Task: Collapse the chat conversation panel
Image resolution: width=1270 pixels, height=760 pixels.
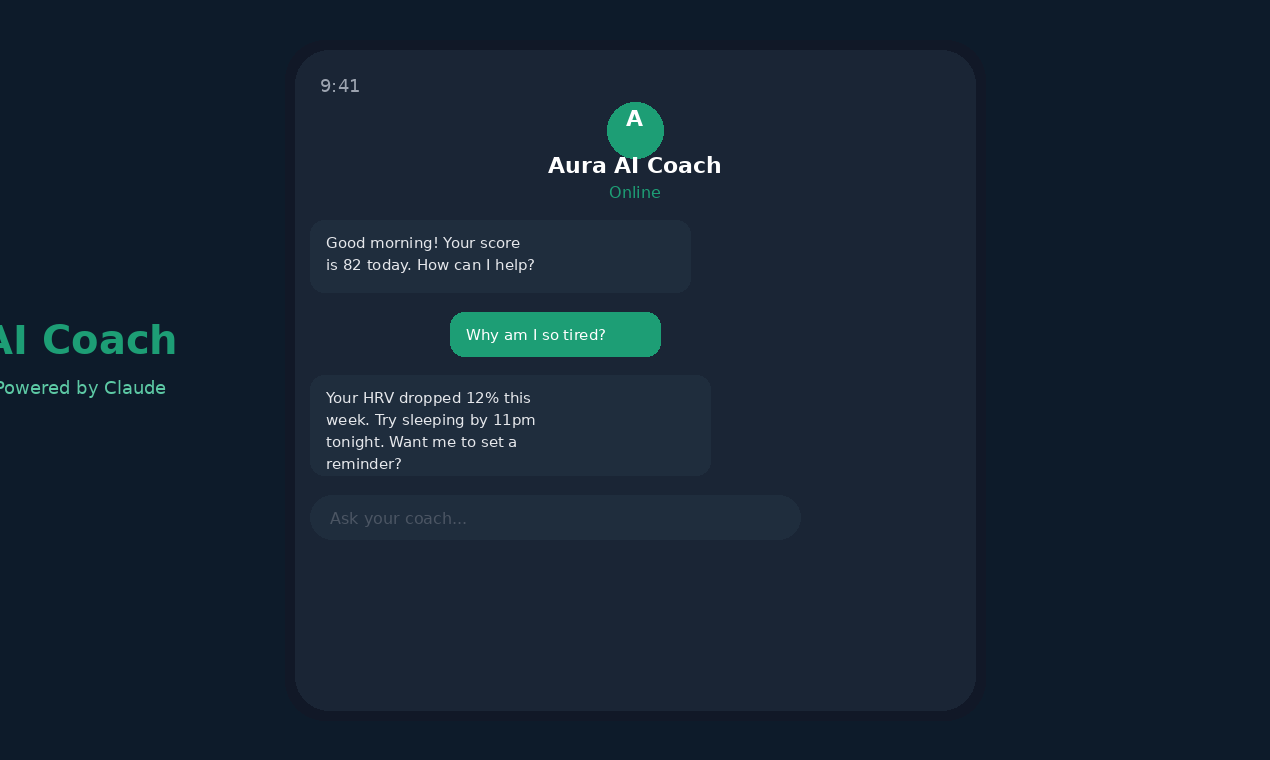Action: 635,380
